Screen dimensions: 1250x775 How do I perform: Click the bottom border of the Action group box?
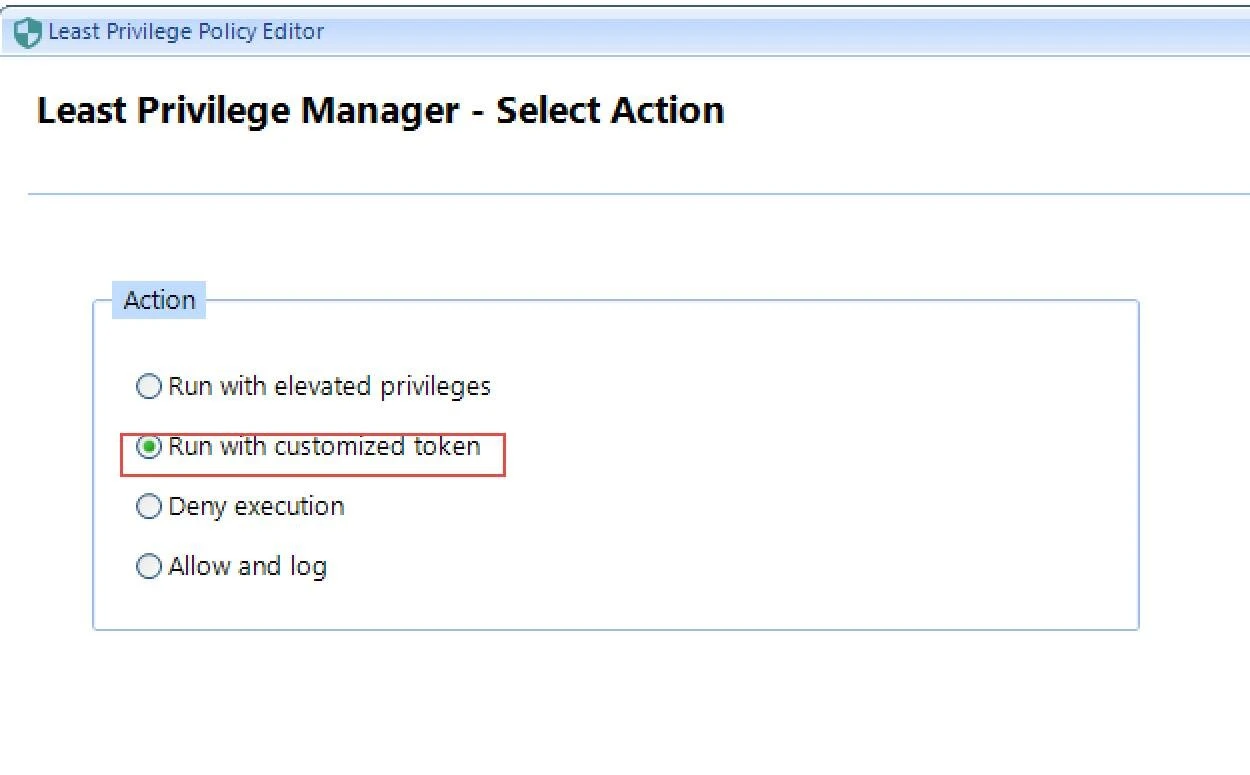point(616,629)
